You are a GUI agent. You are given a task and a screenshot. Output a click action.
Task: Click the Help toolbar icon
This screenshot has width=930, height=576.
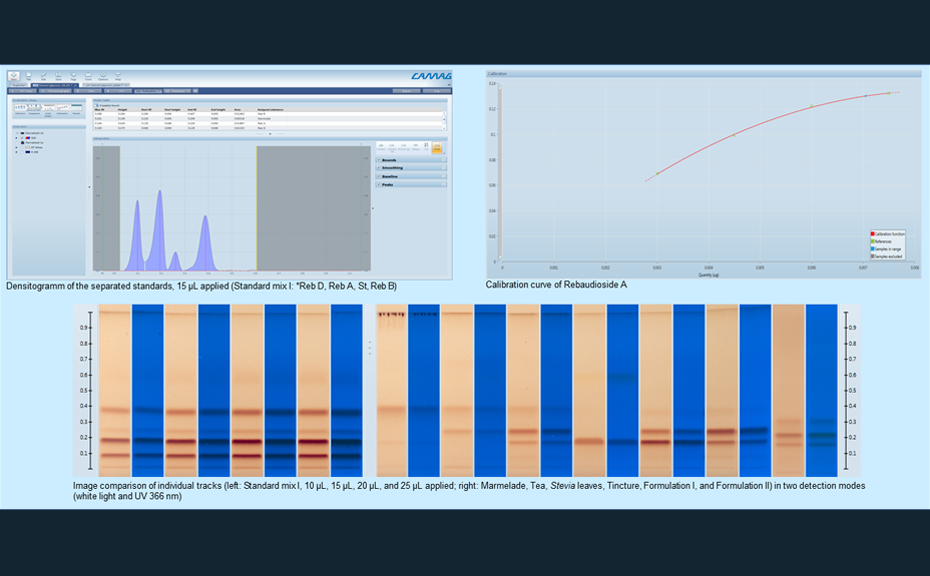[118, 76]
